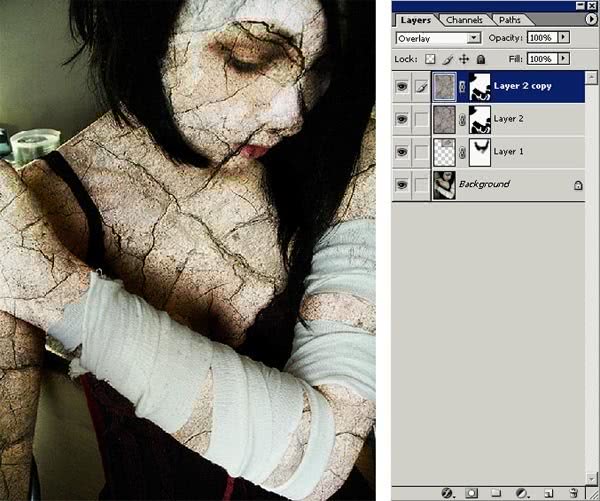Toggle Lock Position move icon
The image size is (600, 501).
point(464,59)
